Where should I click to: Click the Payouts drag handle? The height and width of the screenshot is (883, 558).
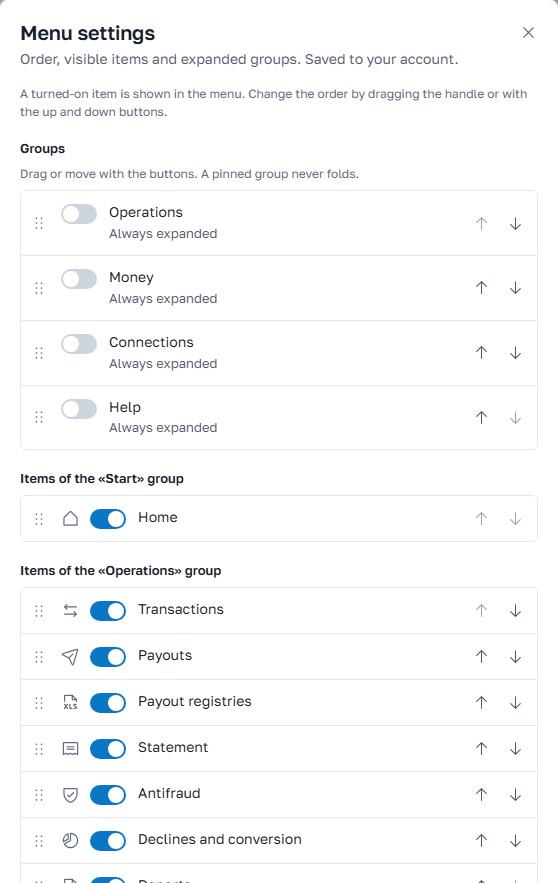[39, 657]
